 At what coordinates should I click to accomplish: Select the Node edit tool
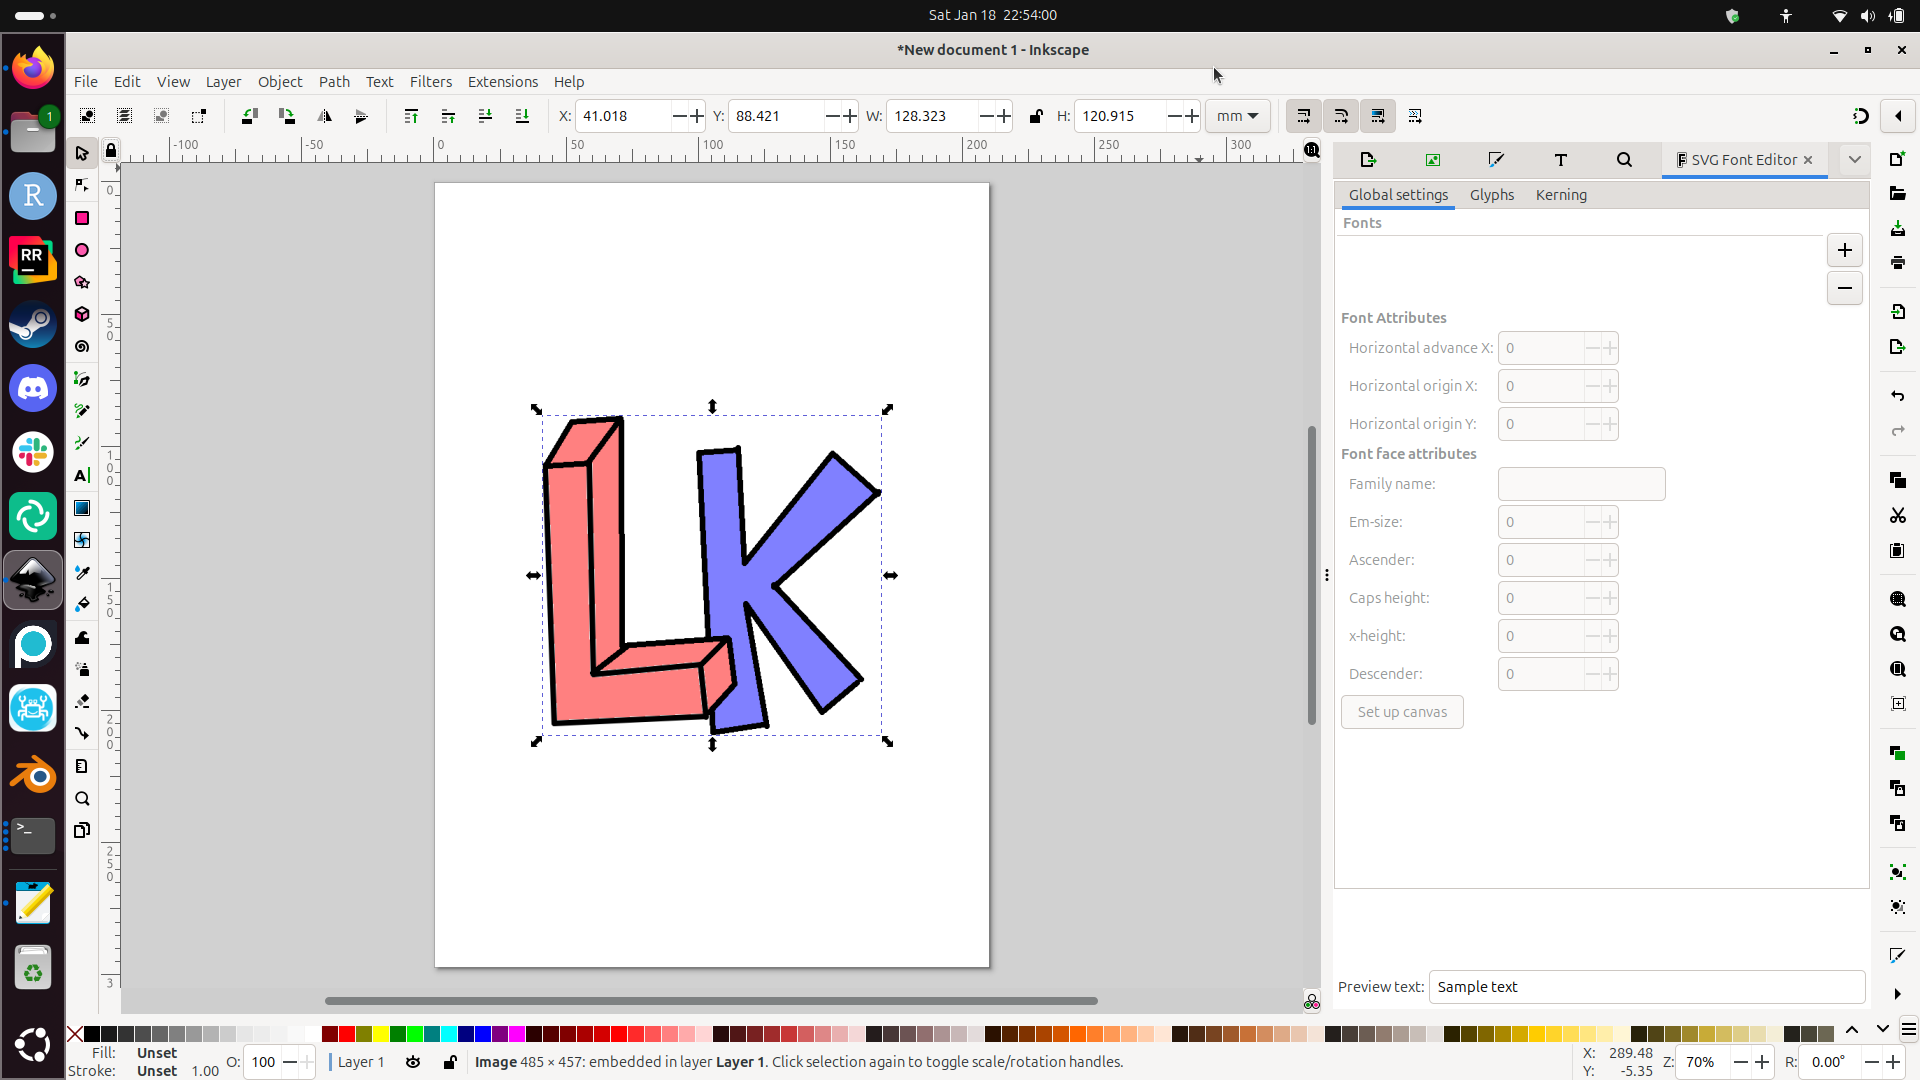point(82,186)
